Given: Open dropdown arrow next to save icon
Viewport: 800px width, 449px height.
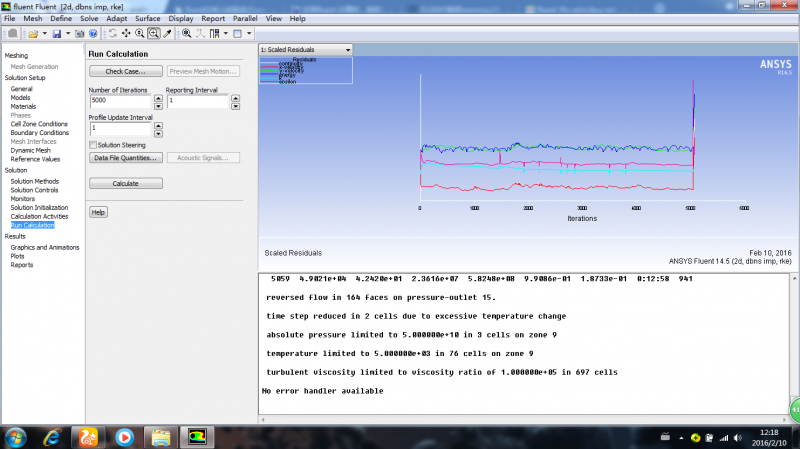Looking at the screenshot, I should (x=67, y=34).
